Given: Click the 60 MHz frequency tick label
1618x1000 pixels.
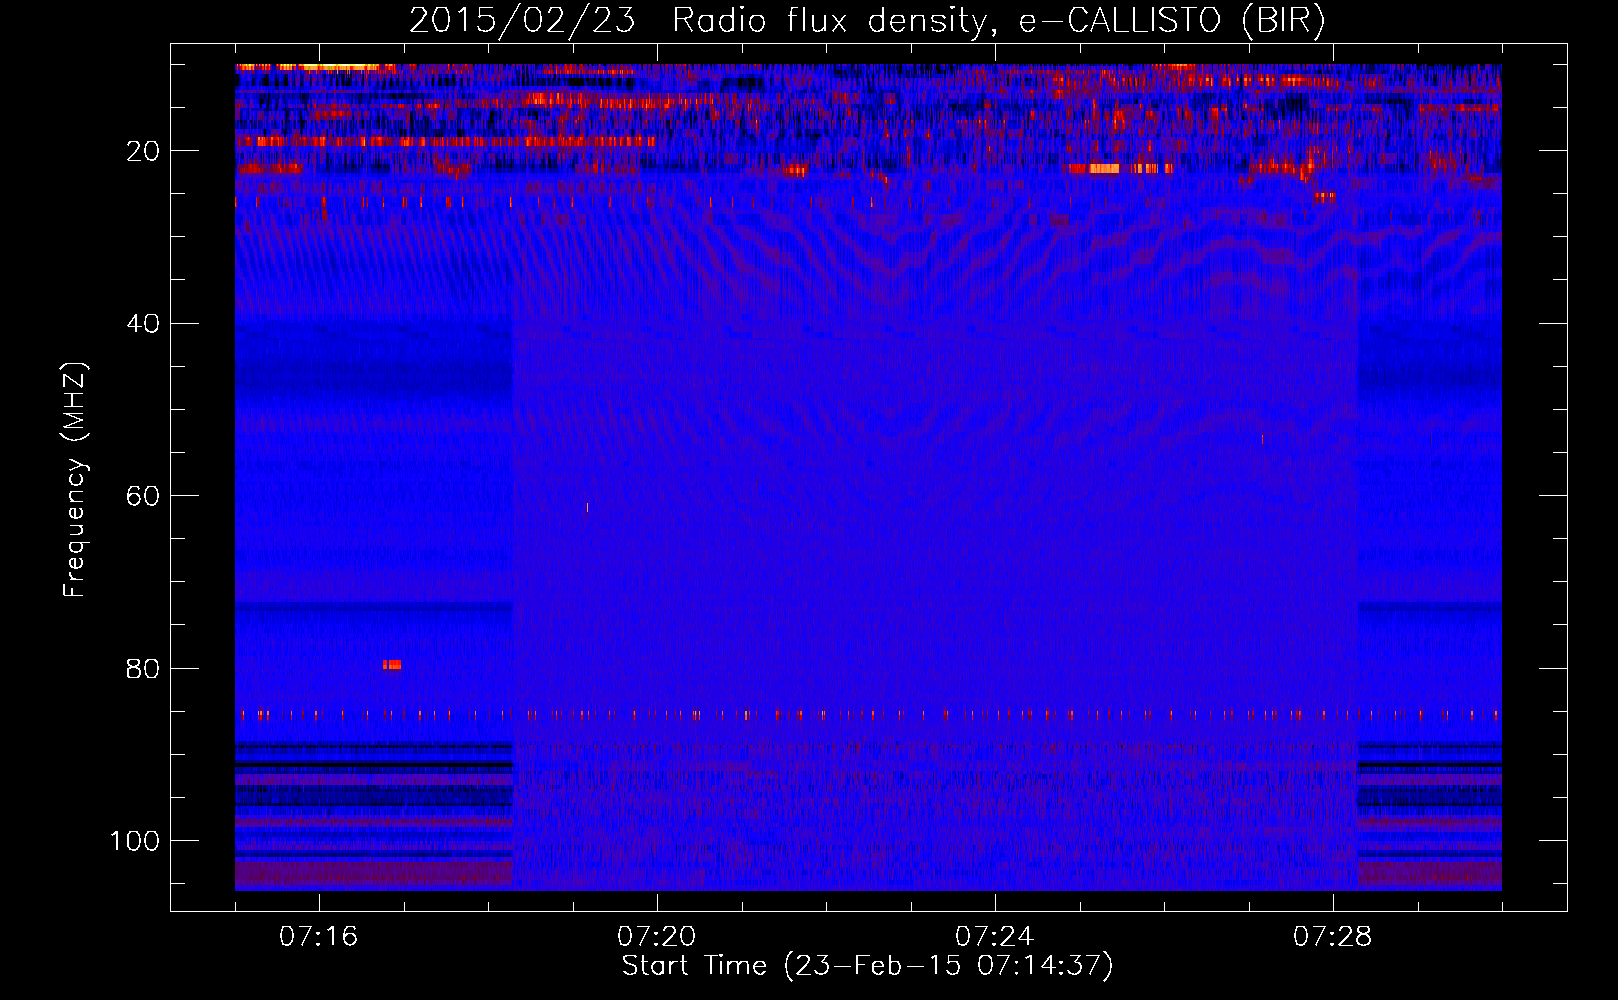Looking at the screenshot, I should [144, 496].
